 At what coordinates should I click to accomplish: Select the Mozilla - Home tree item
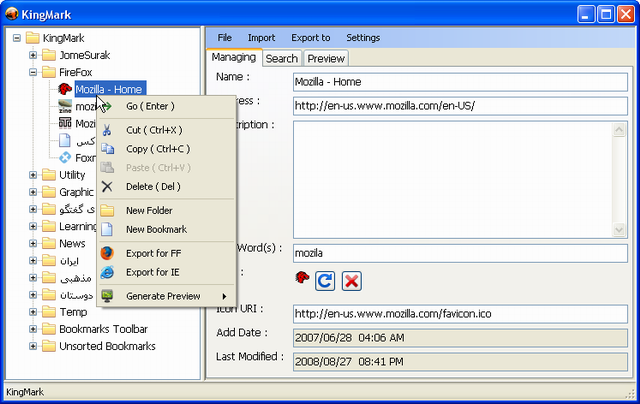pyautogui.click(x=110, y=89)
